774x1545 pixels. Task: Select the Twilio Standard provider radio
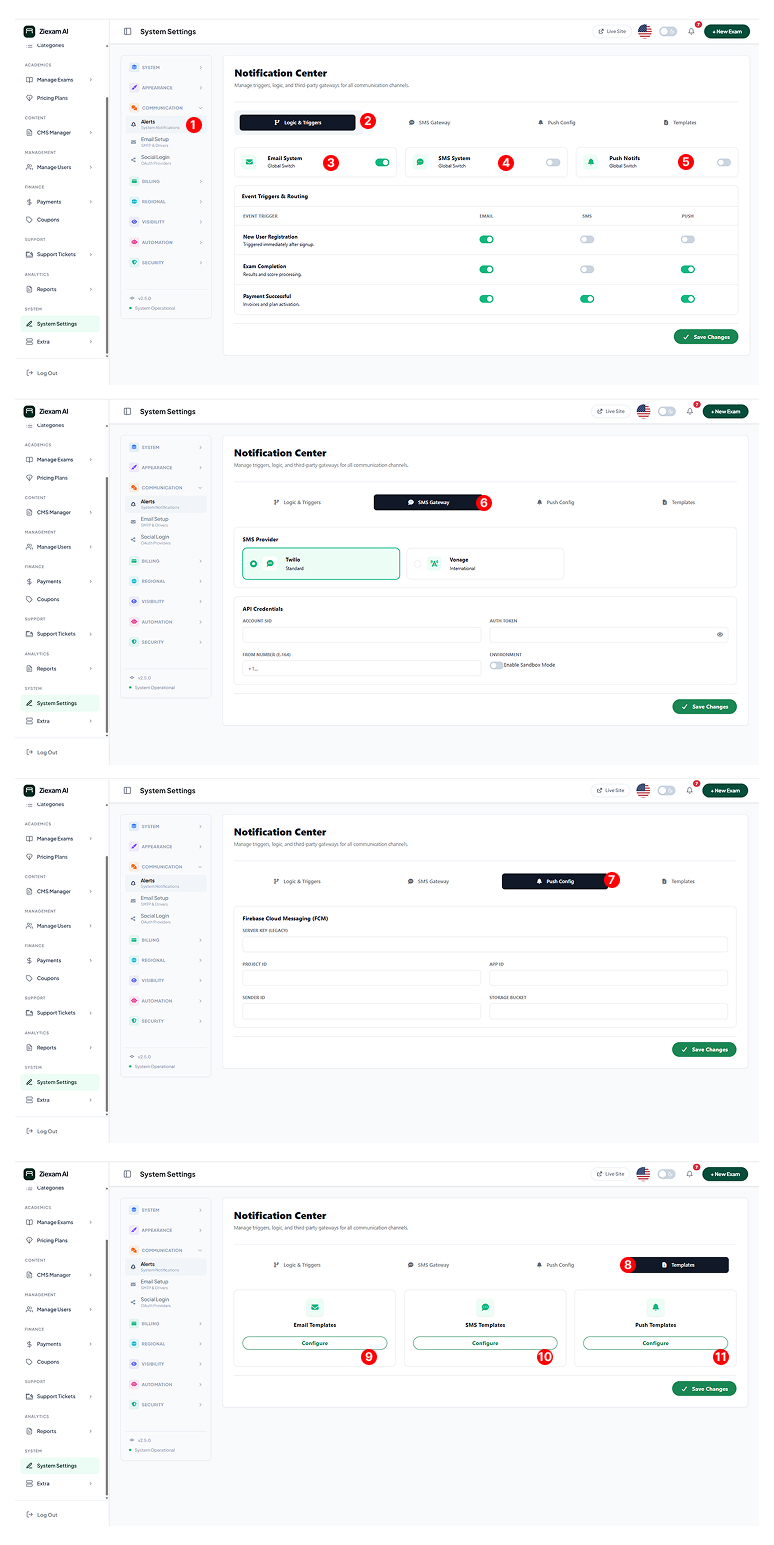(254, 564)
